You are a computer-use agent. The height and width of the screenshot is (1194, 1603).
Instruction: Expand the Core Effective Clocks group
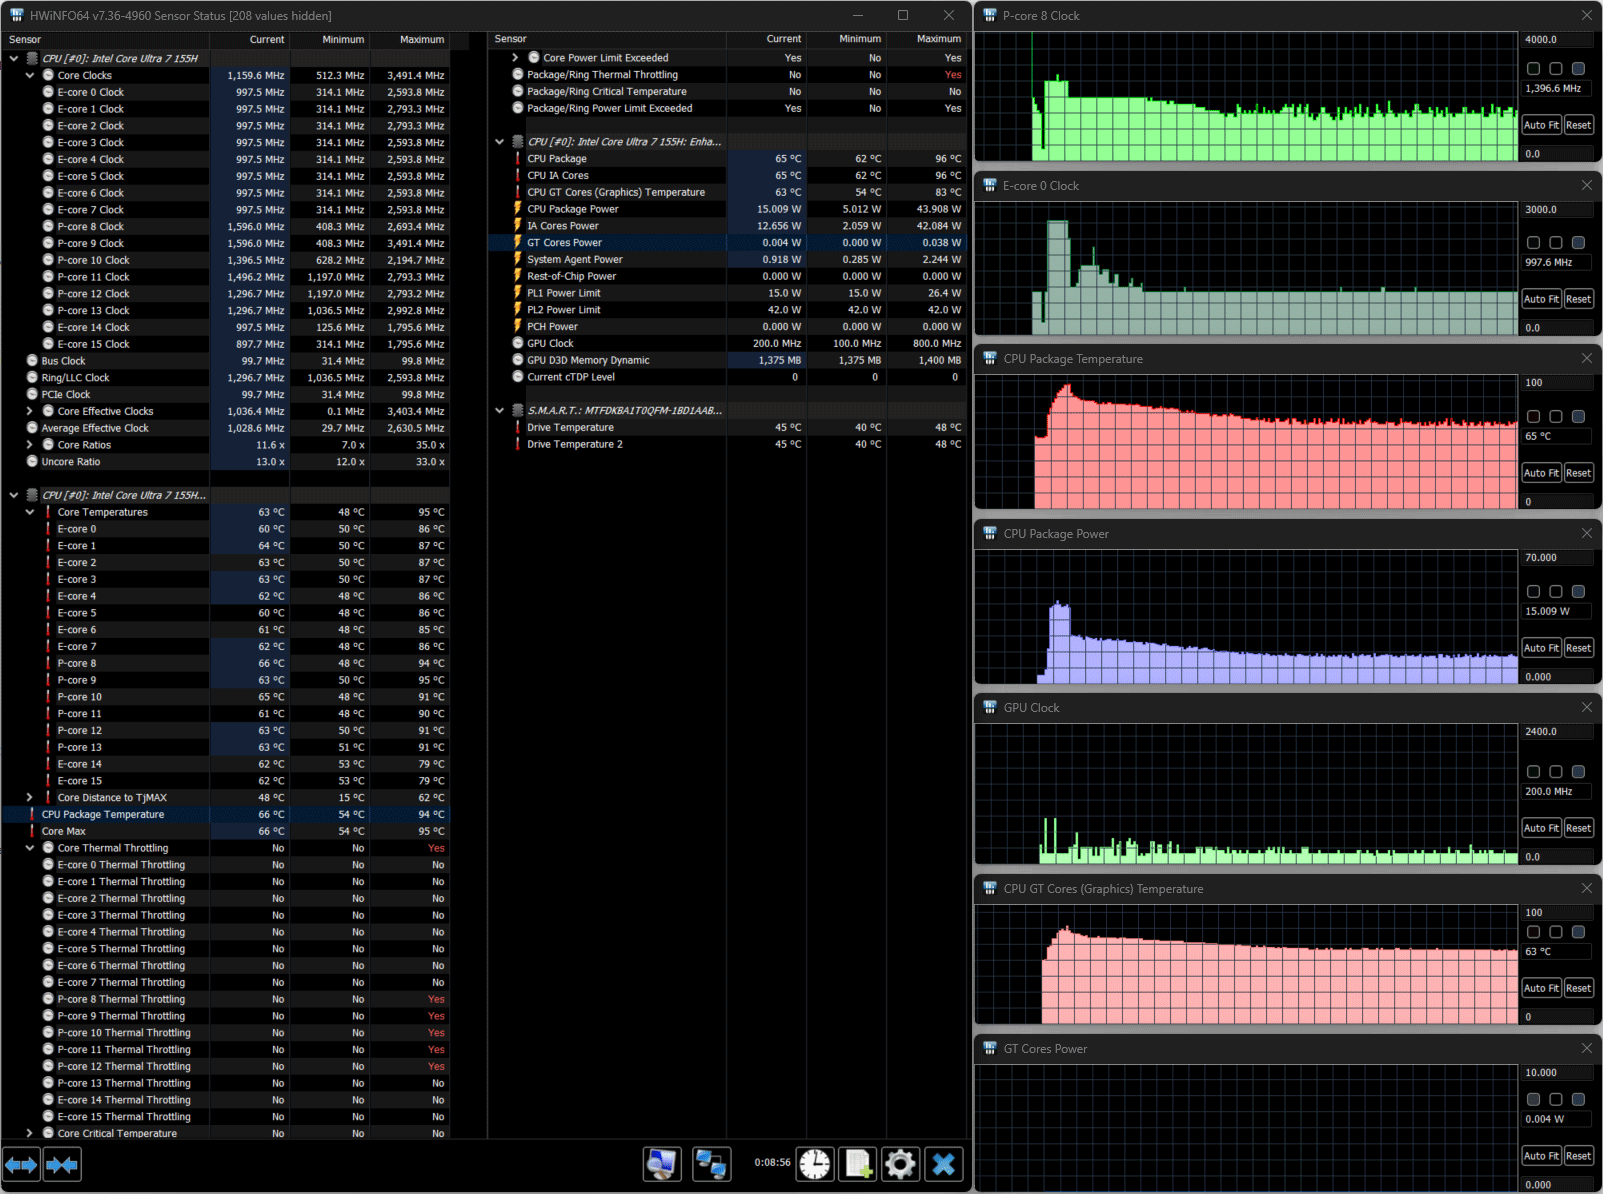coord(30,411)
